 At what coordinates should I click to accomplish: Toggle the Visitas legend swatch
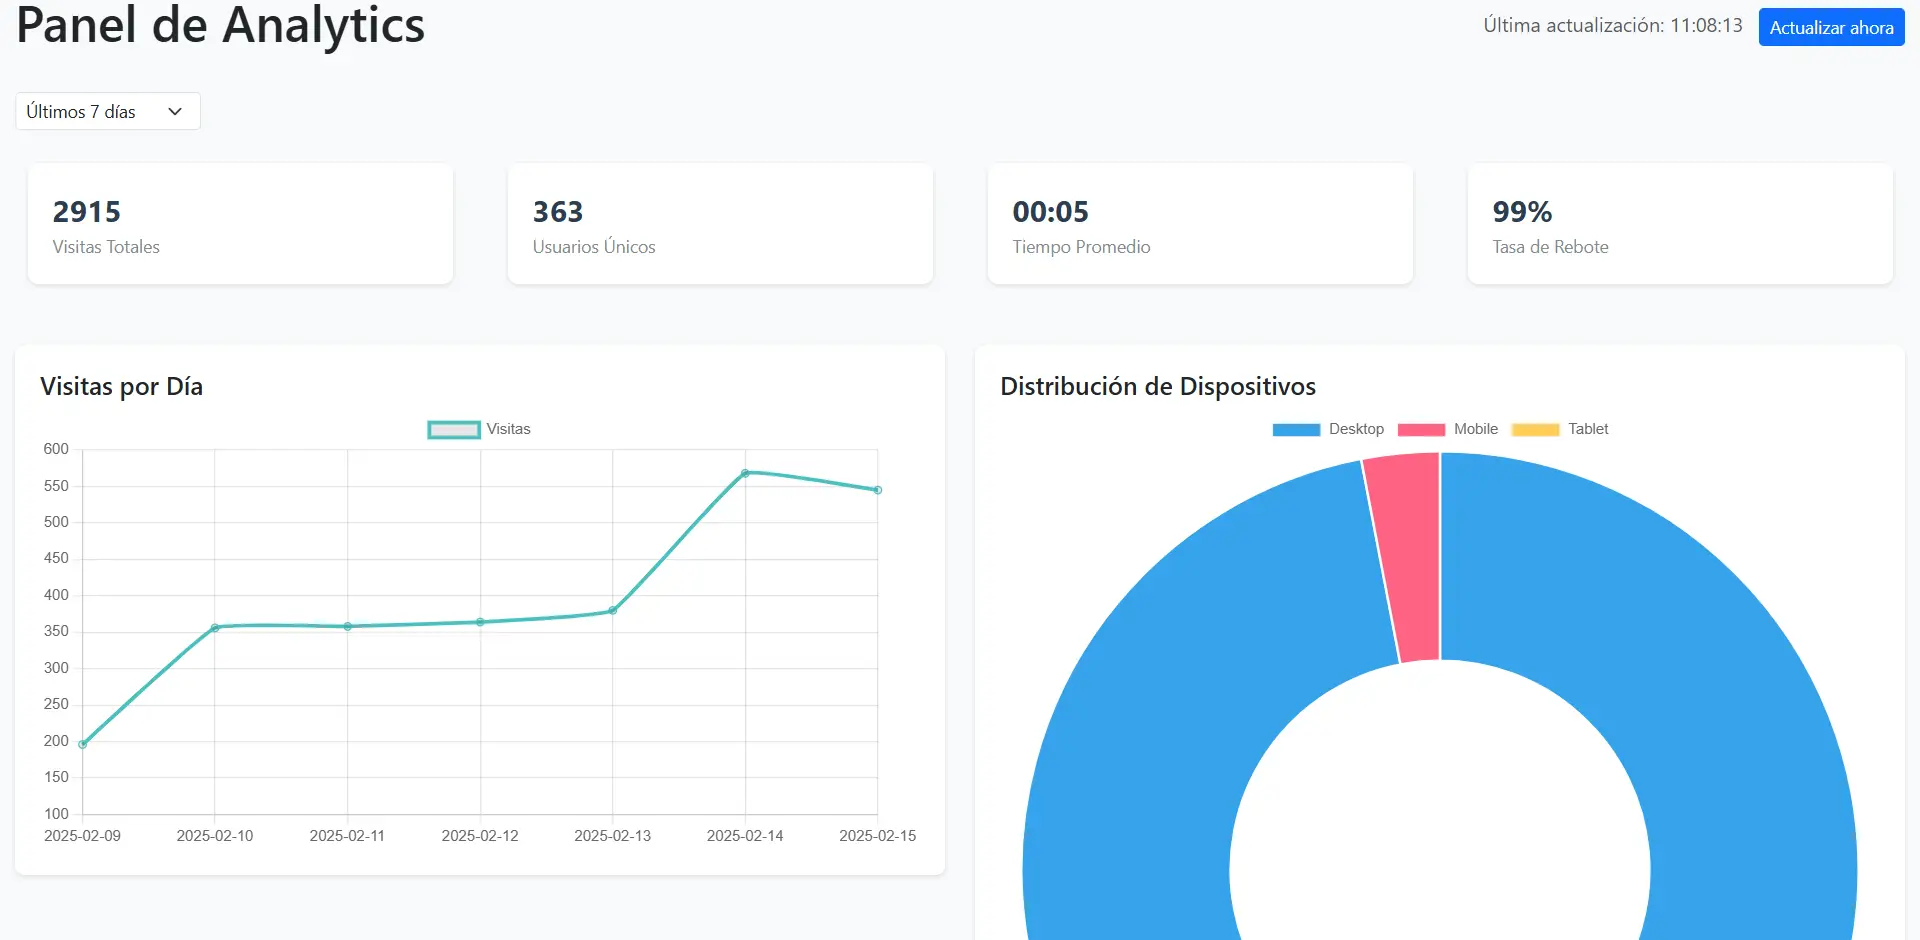(x=454, y=429)
